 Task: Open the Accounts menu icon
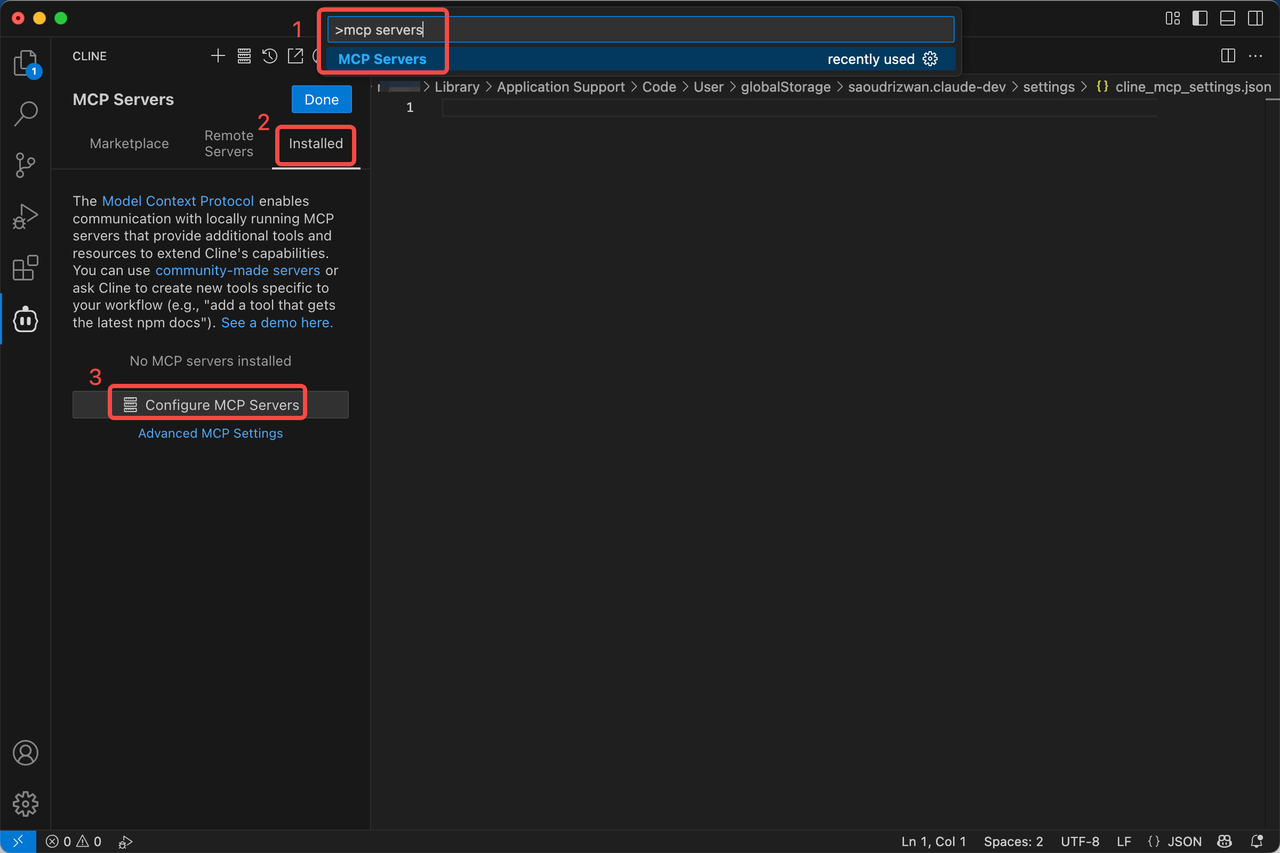[x=25, y=753]
